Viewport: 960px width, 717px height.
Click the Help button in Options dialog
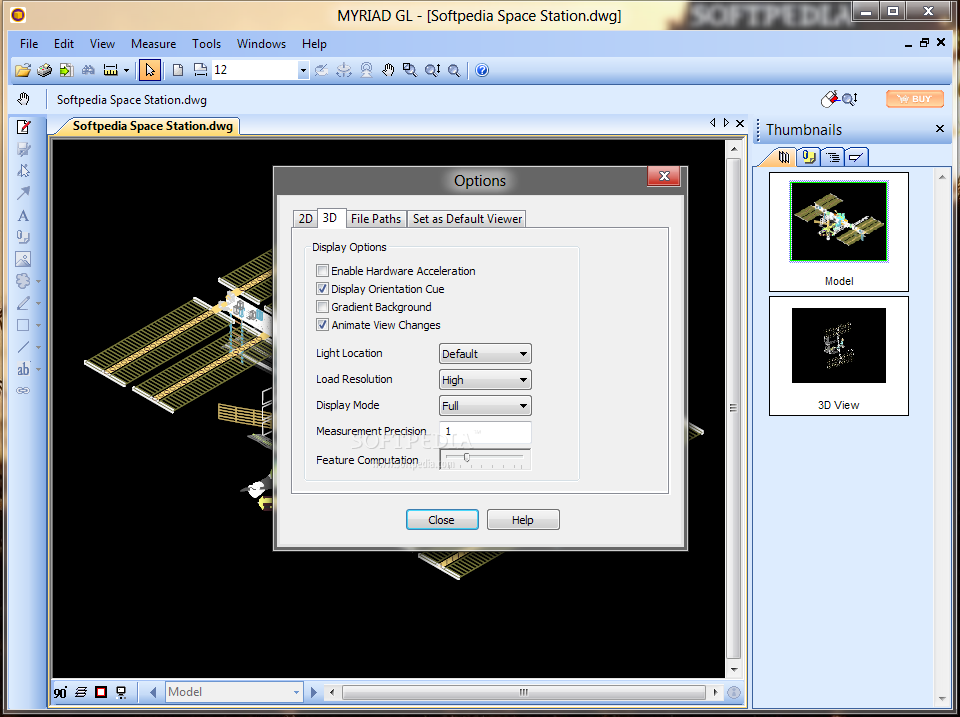click(x=523, y=520)
